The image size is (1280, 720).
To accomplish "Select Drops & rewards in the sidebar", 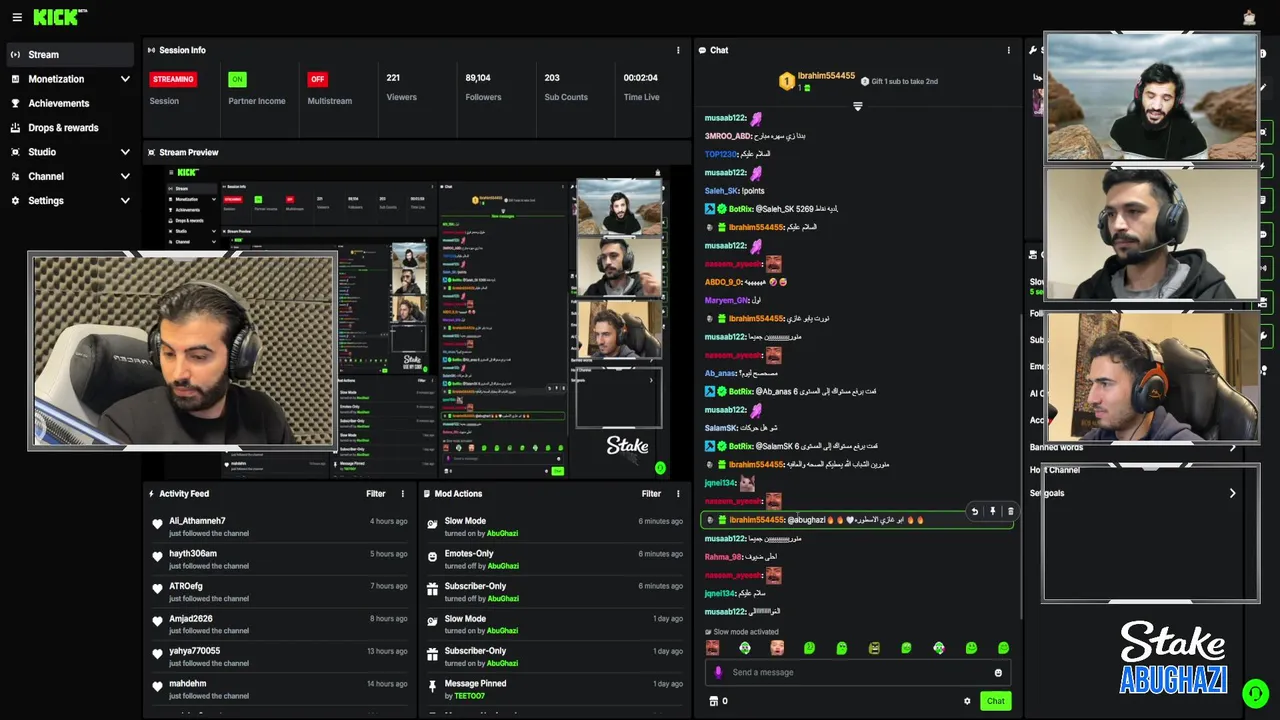I will pyautogui.click(x=63, y=128).
